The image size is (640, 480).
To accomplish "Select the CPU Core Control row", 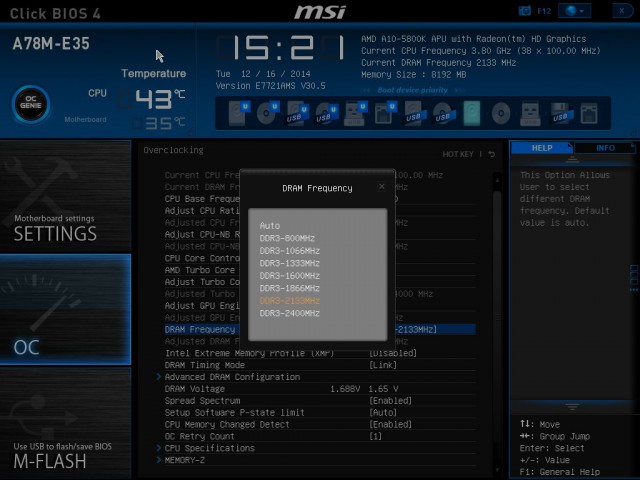I will 320,258.
